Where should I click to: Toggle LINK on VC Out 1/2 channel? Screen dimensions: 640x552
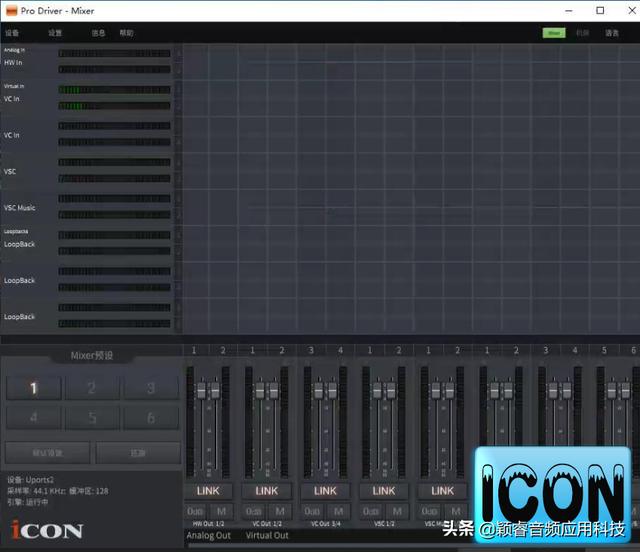[x=267, y=491]
